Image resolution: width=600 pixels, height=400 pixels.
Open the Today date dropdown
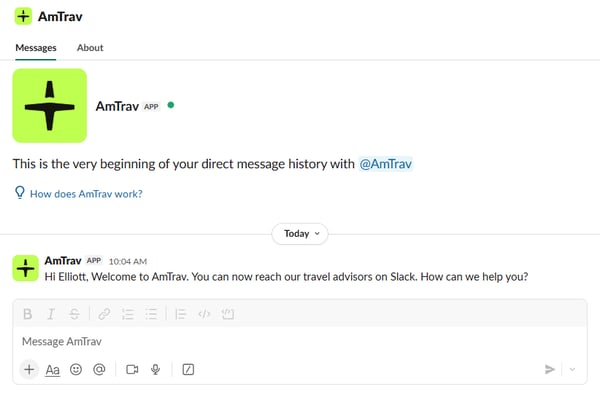point(300,233)
